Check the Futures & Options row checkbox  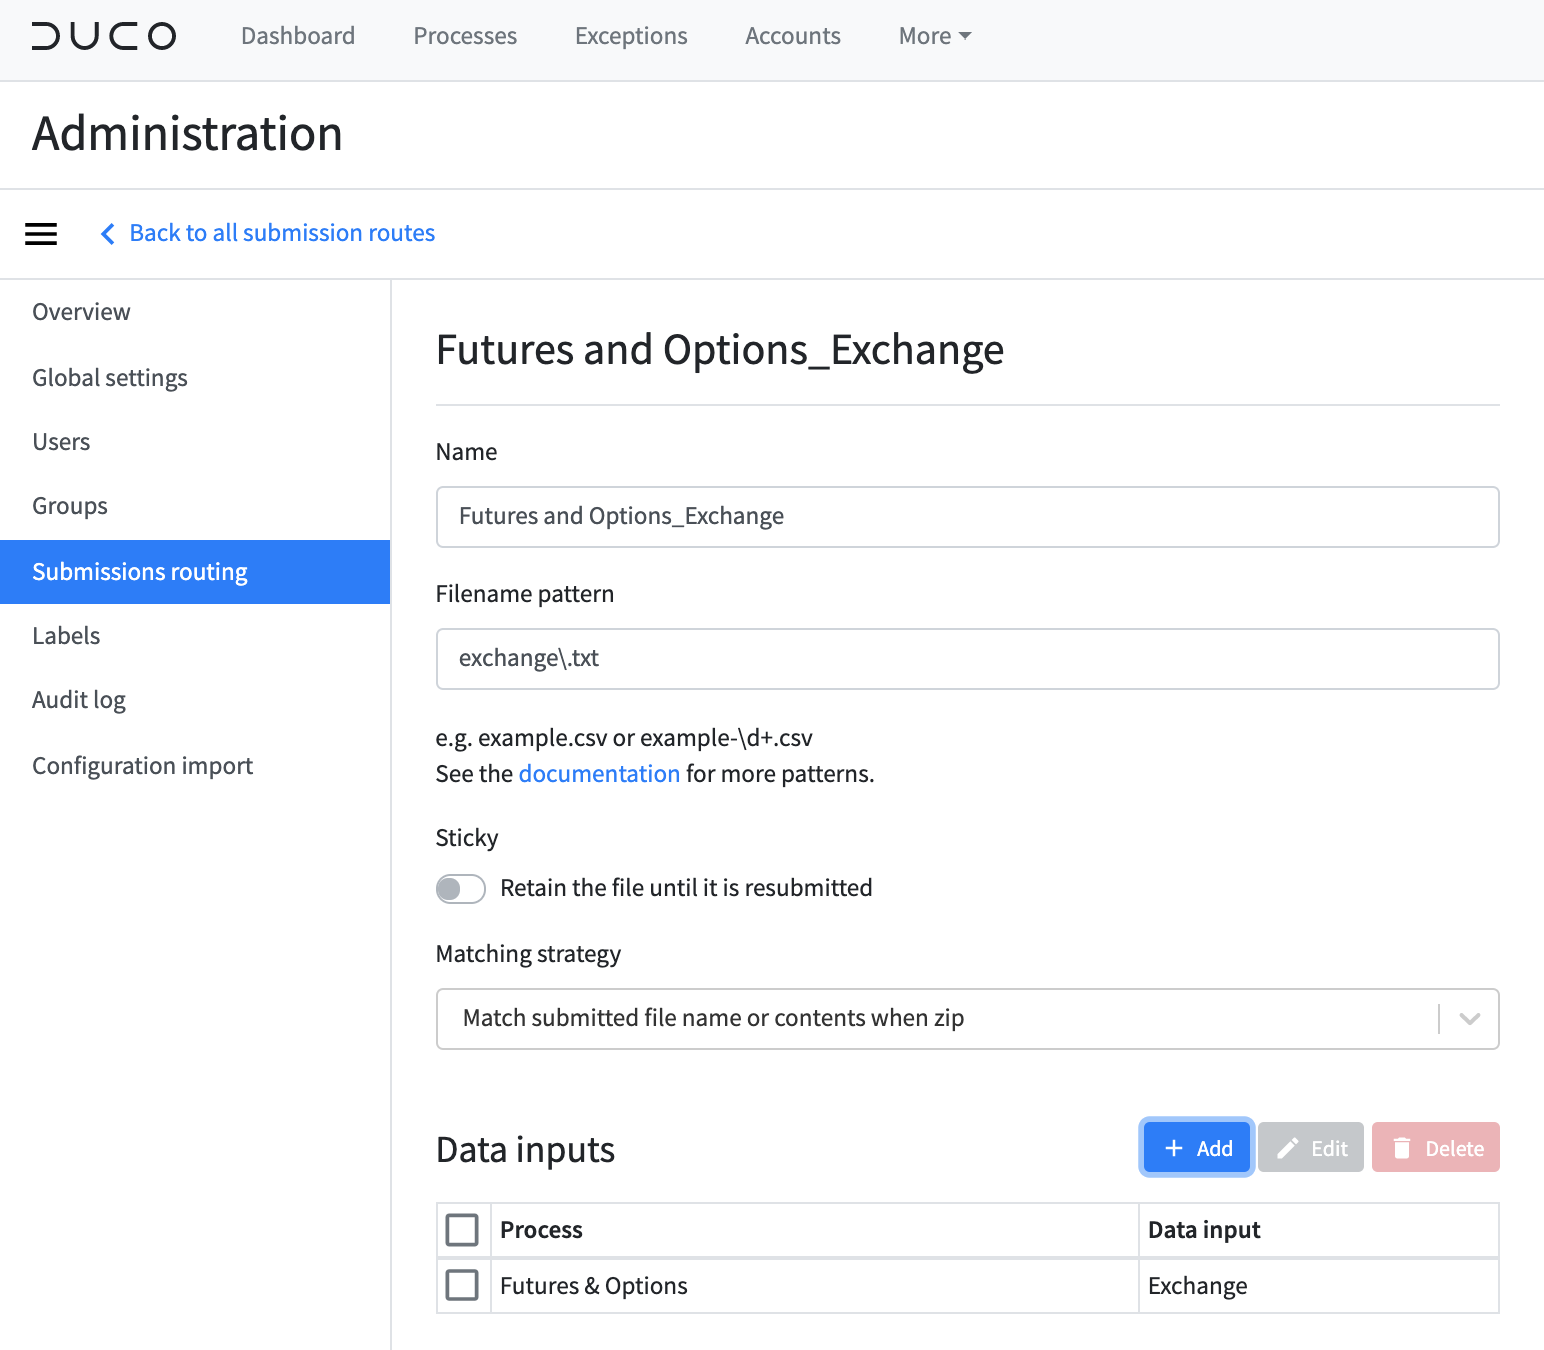[x=462, y=1285]
